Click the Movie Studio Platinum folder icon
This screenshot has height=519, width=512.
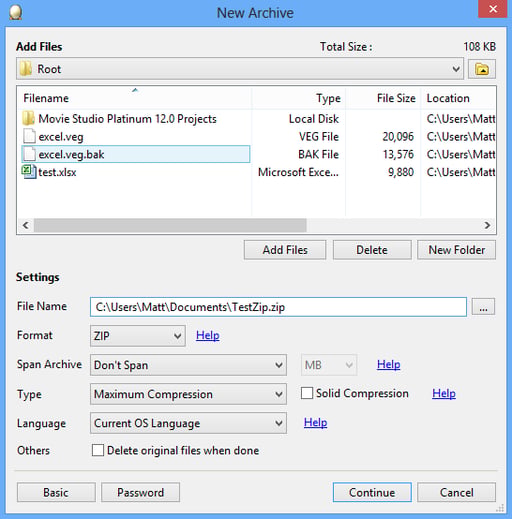click(x=29, y=119)
